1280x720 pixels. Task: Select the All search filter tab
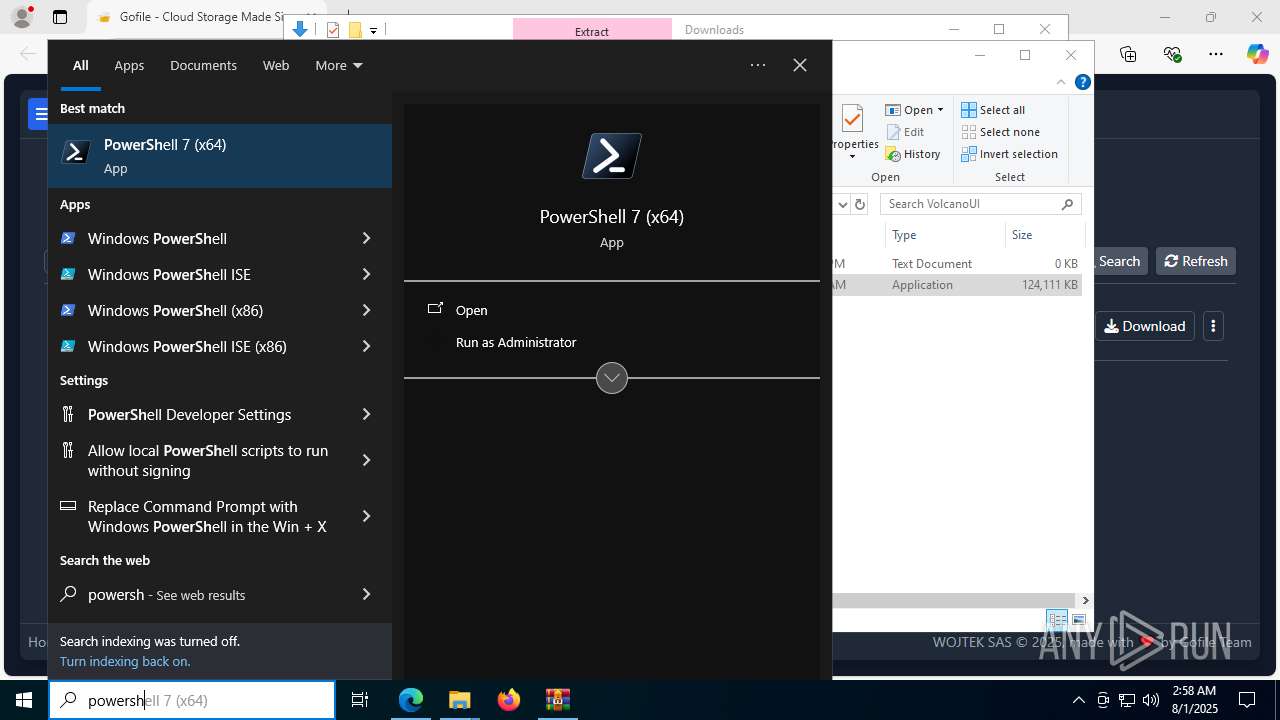(x=81, y=65)
